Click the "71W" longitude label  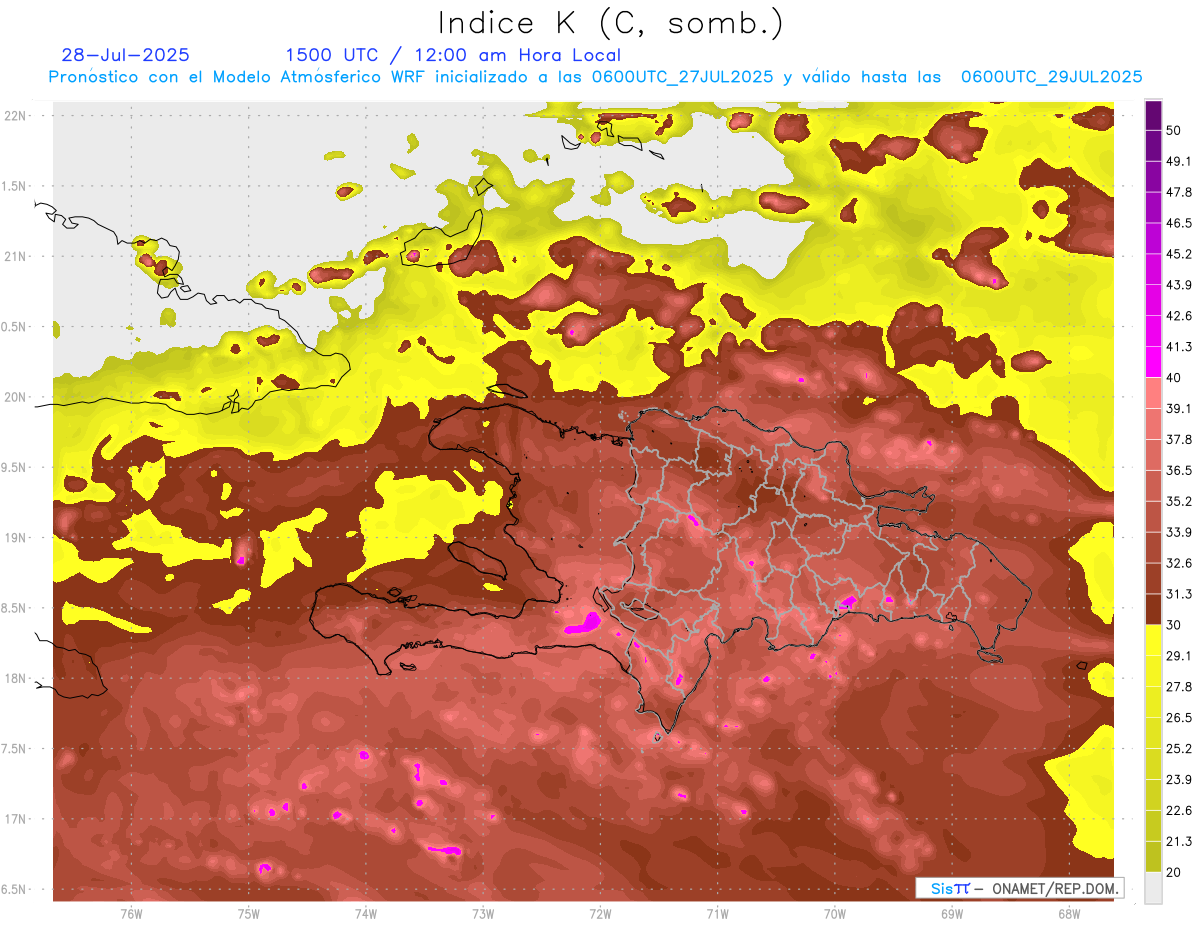pyautogui.click(x=717, y=914)
